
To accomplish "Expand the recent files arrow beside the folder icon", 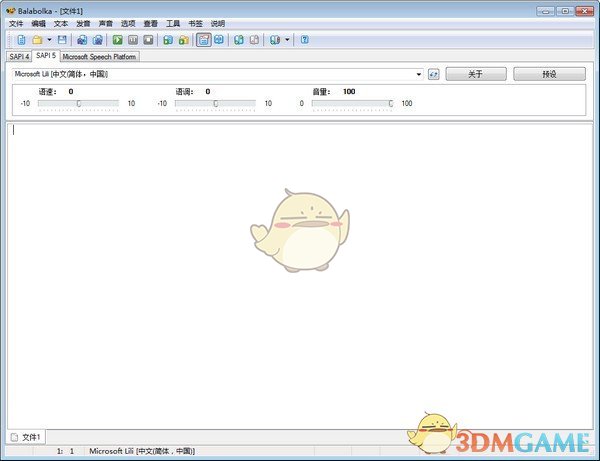I will 49,40.
